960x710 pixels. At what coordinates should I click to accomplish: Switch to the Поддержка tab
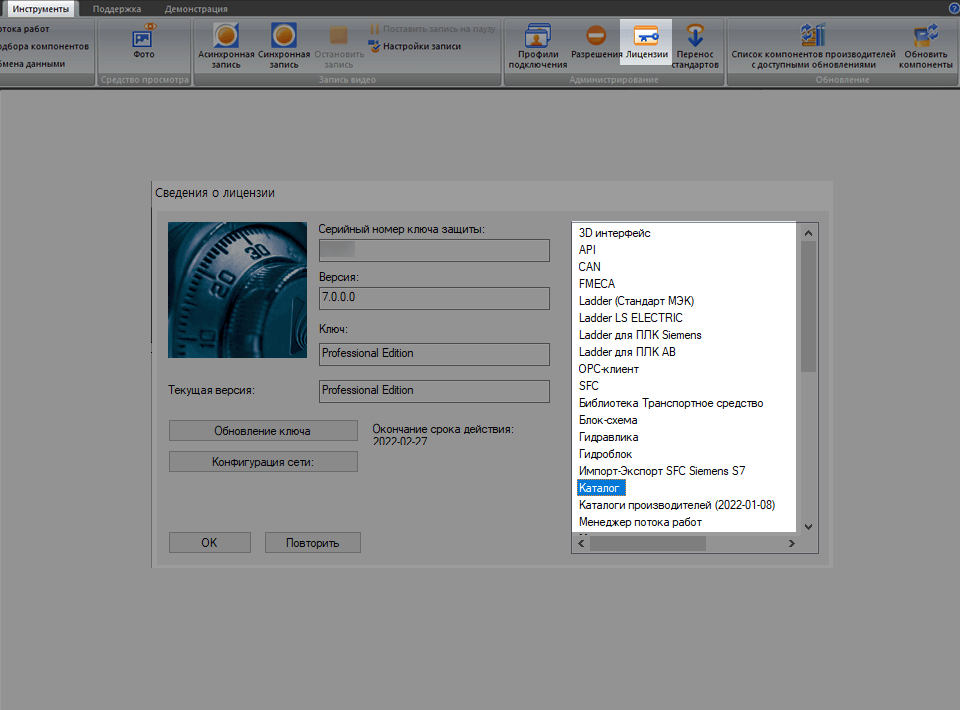point(117,8)
